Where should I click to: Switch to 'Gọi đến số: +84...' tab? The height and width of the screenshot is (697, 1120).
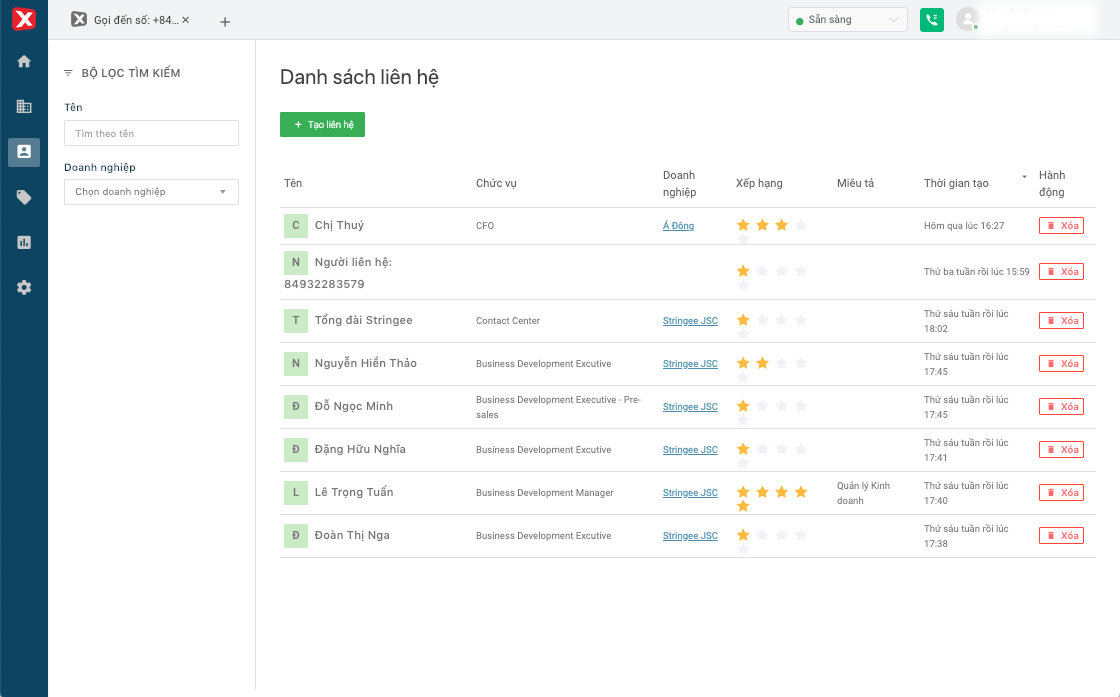(x=129, y=20)
